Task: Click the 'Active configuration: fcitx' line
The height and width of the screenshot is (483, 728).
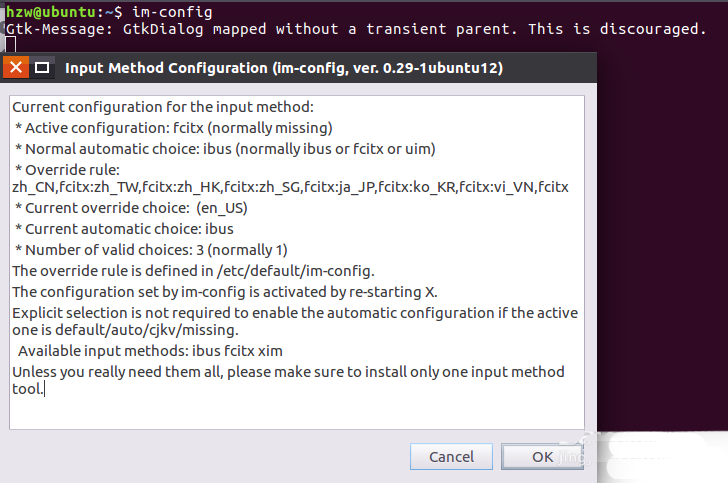Action: (174, 127)
